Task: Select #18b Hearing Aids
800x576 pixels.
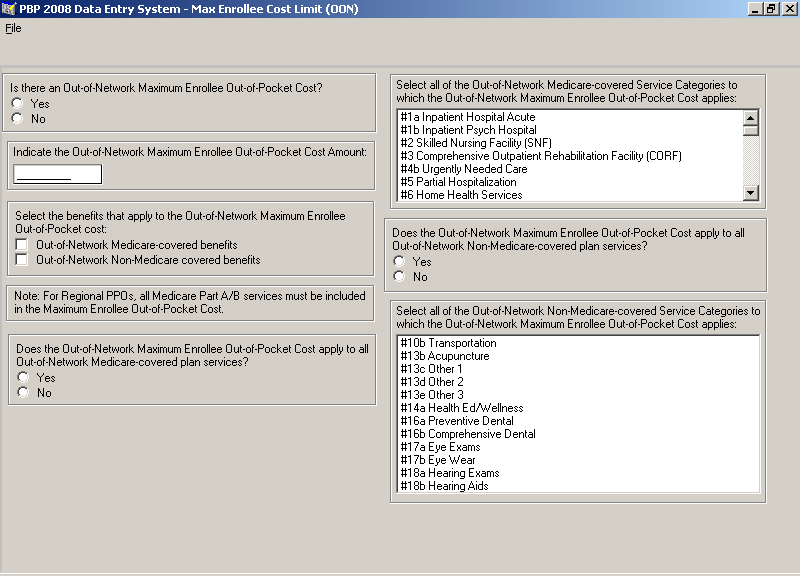Action: (x=578, y=486)
